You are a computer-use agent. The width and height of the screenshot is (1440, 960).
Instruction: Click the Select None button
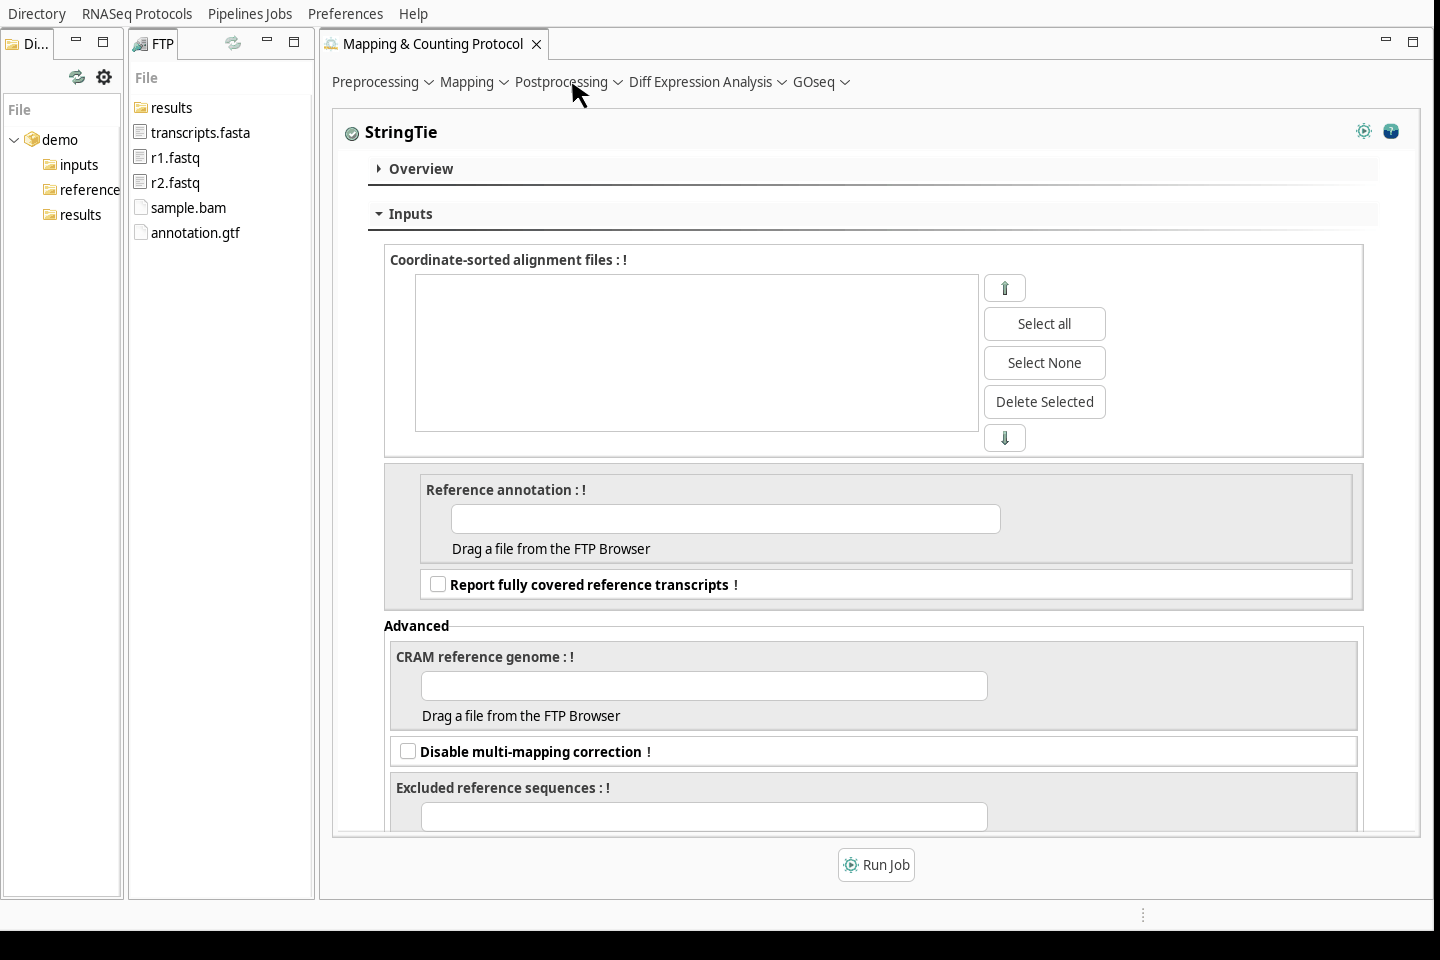pos(1045,363)
